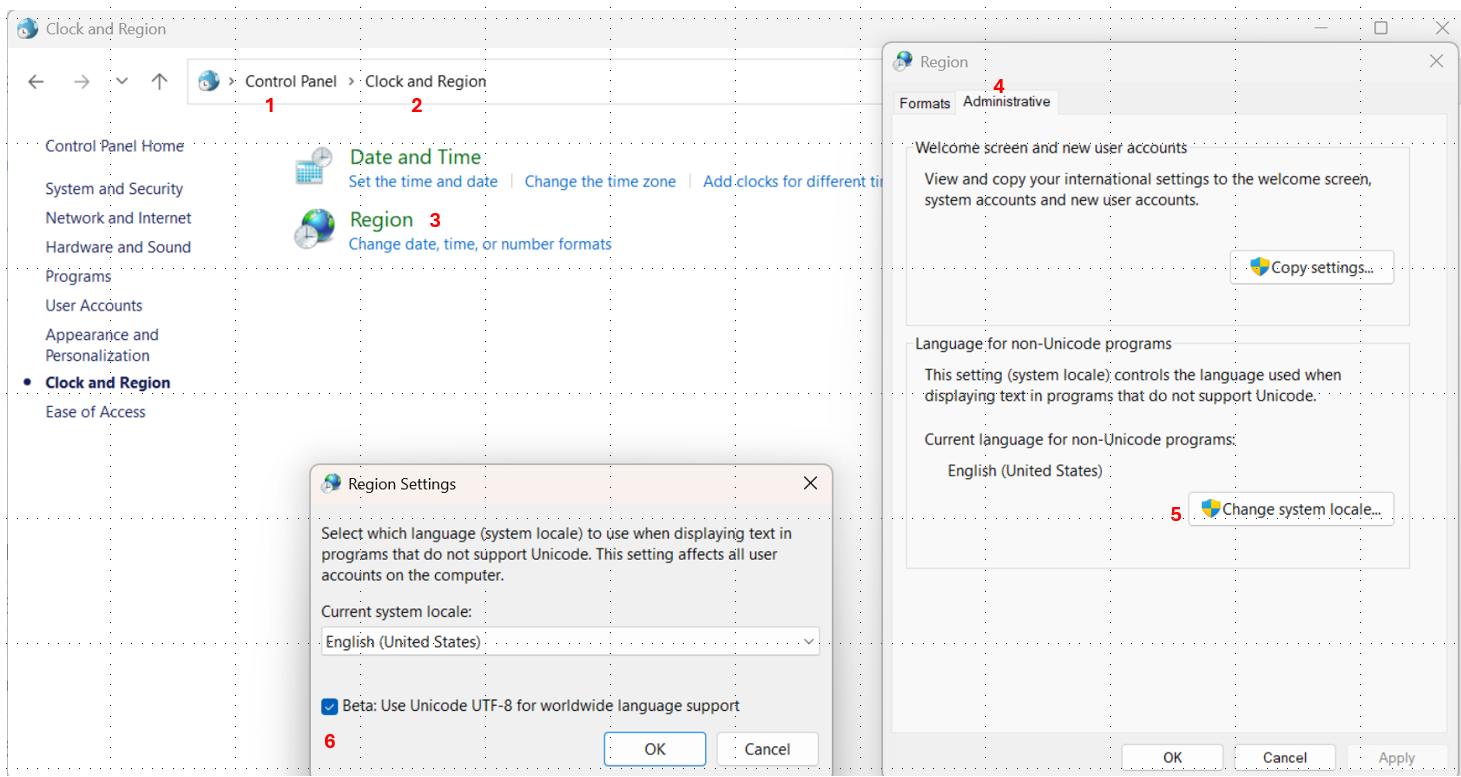The image size is (1461, 777).
Task: Select Hardware and Sound in sidebar
Action: [x=118, y=247]
